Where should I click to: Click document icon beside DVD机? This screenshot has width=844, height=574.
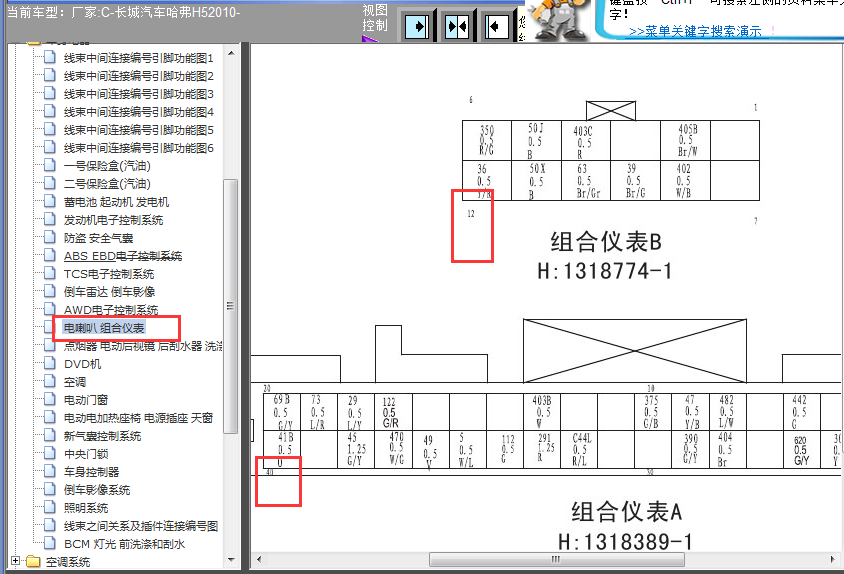(x=50, y=363)
